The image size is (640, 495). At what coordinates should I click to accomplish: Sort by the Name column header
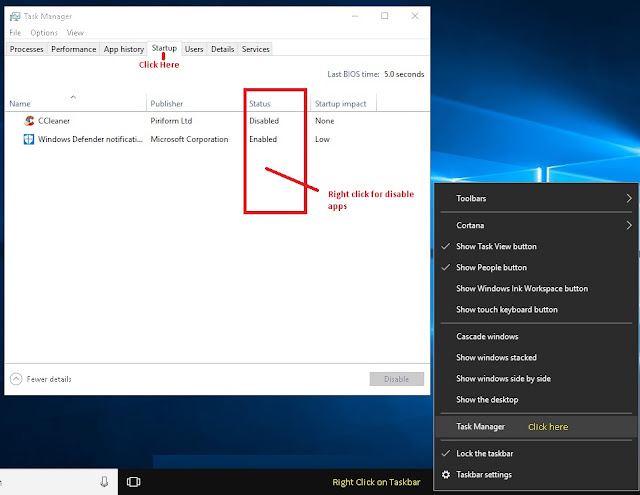click(x=76, y=103)
